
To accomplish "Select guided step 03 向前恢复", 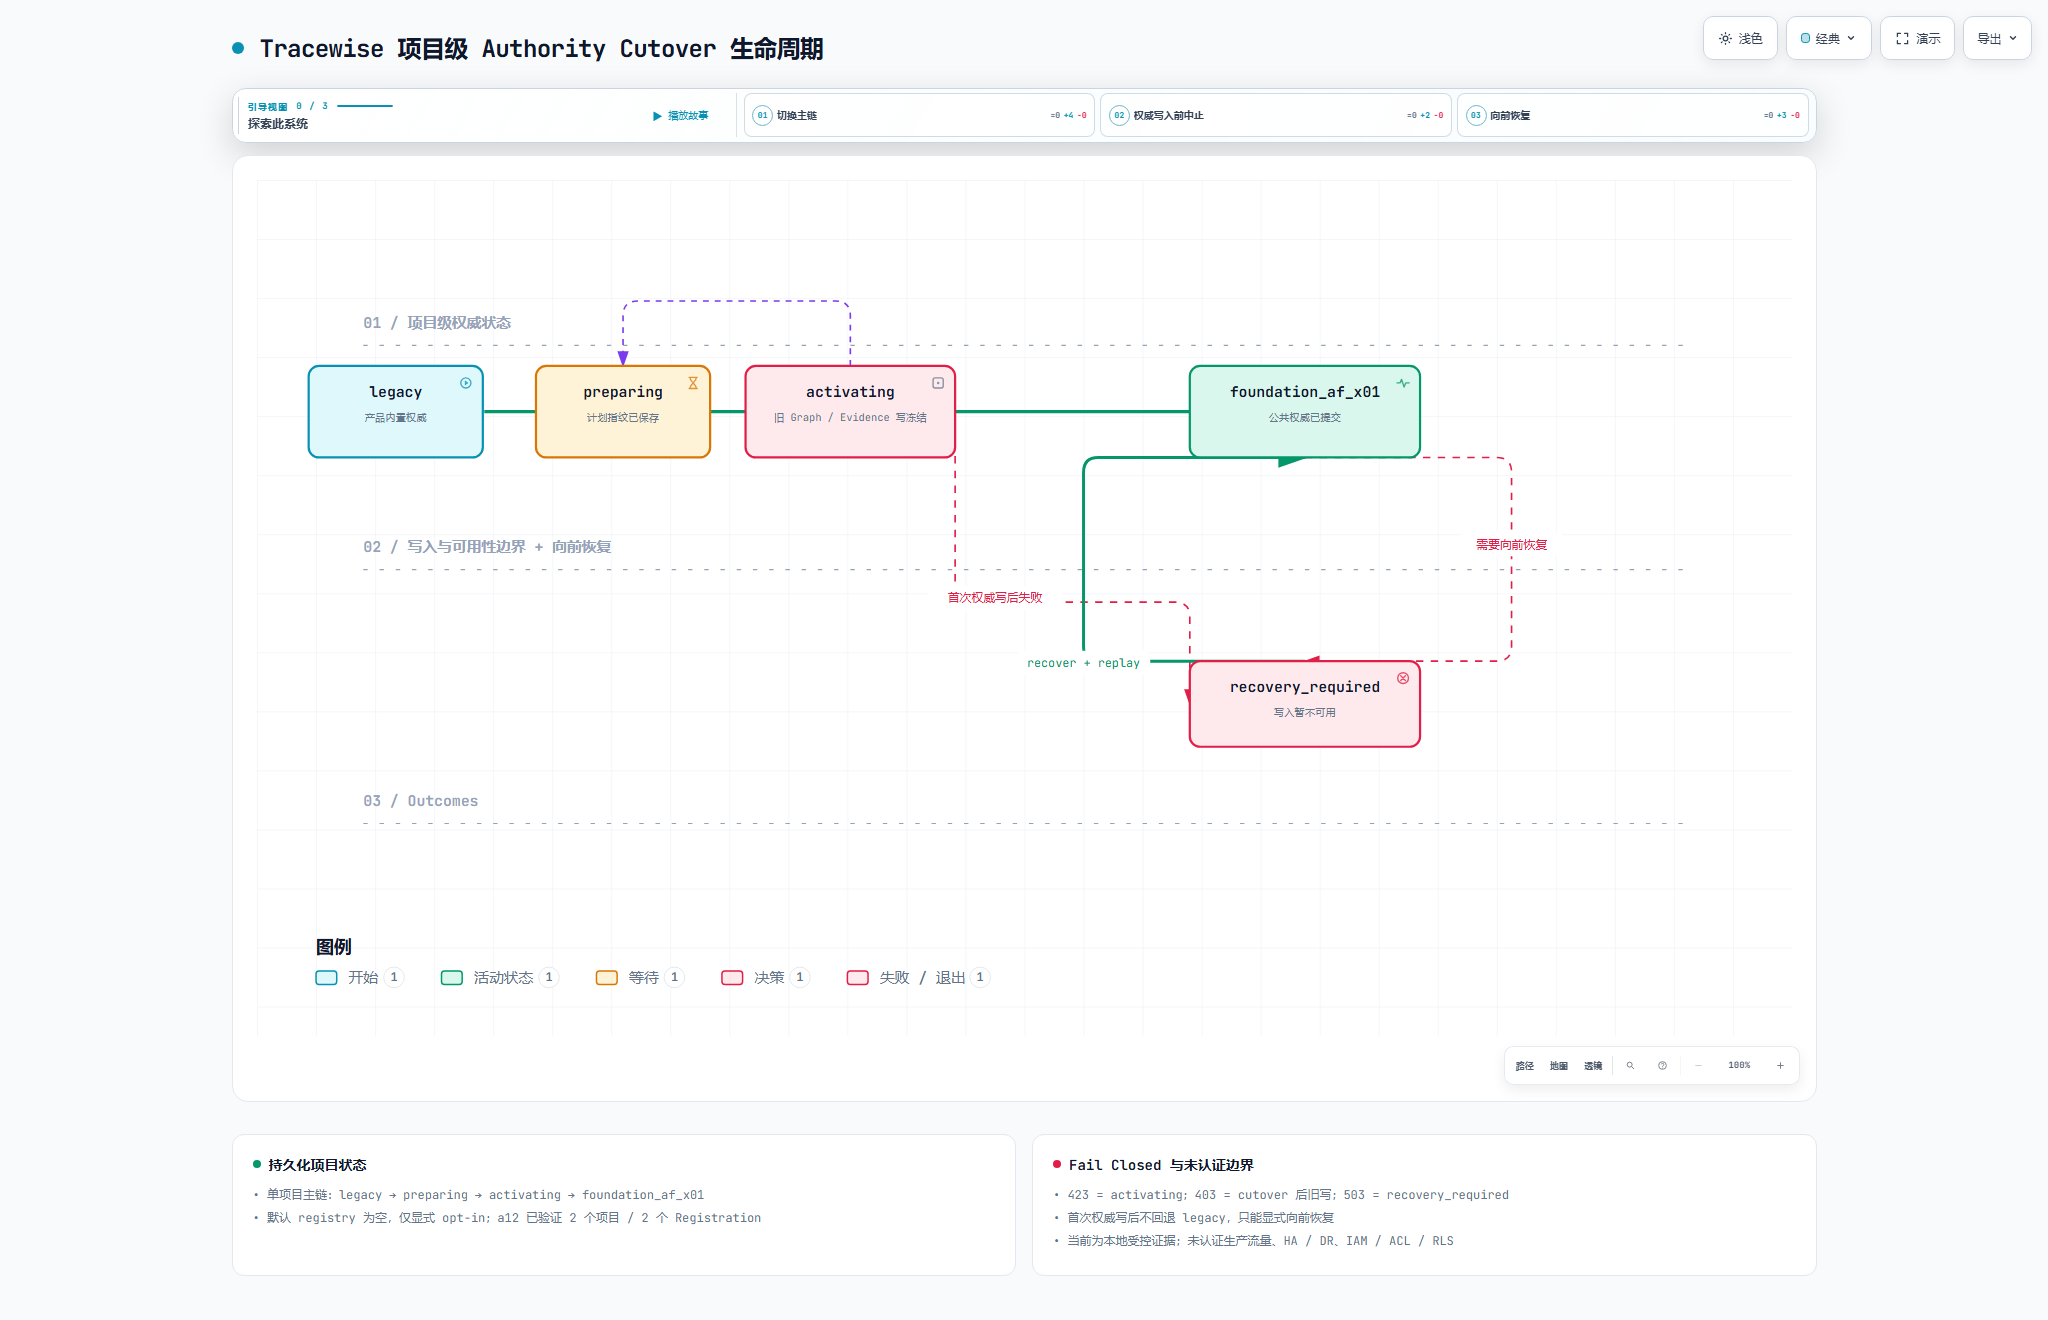I will click(1632, 115).
